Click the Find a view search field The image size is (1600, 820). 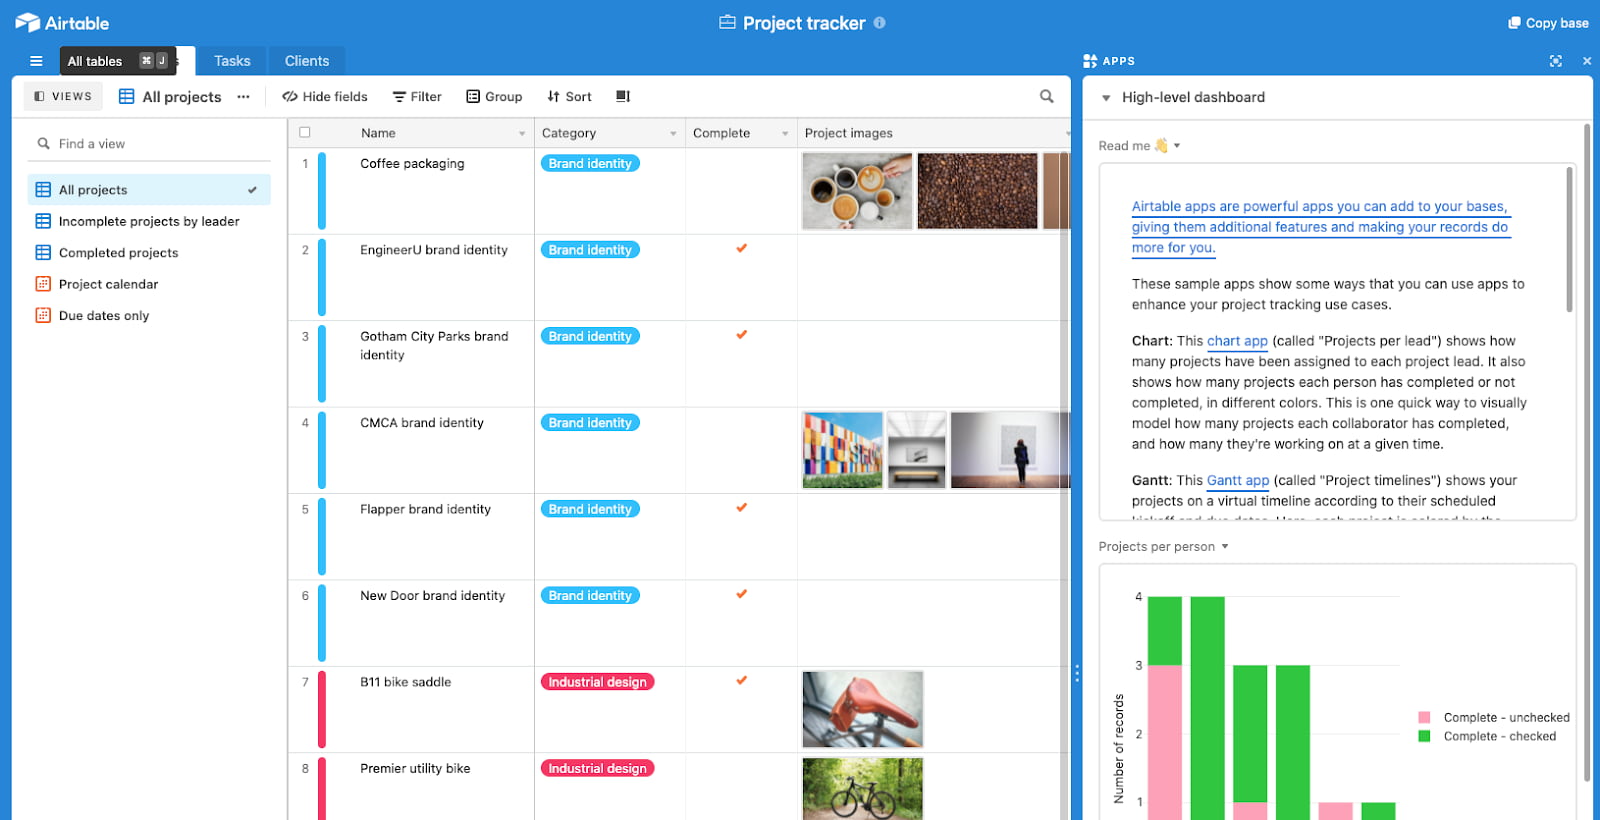pos(150,144)
